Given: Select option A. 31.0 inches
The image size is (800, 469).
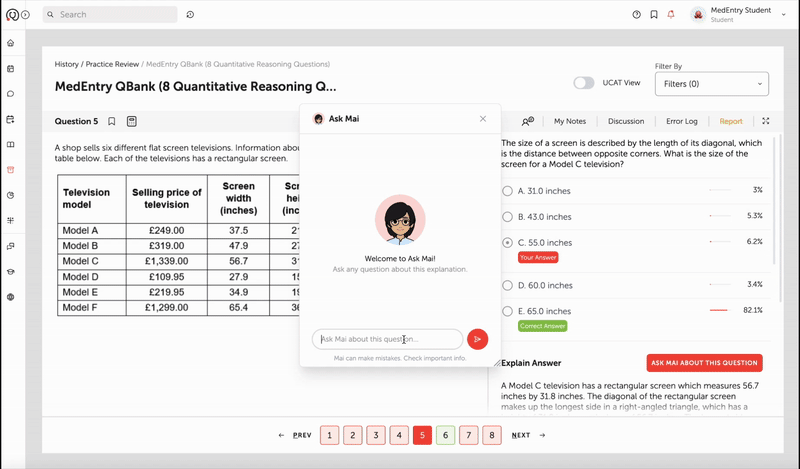Looking at the screenshot, I should [x=507, y=191].
